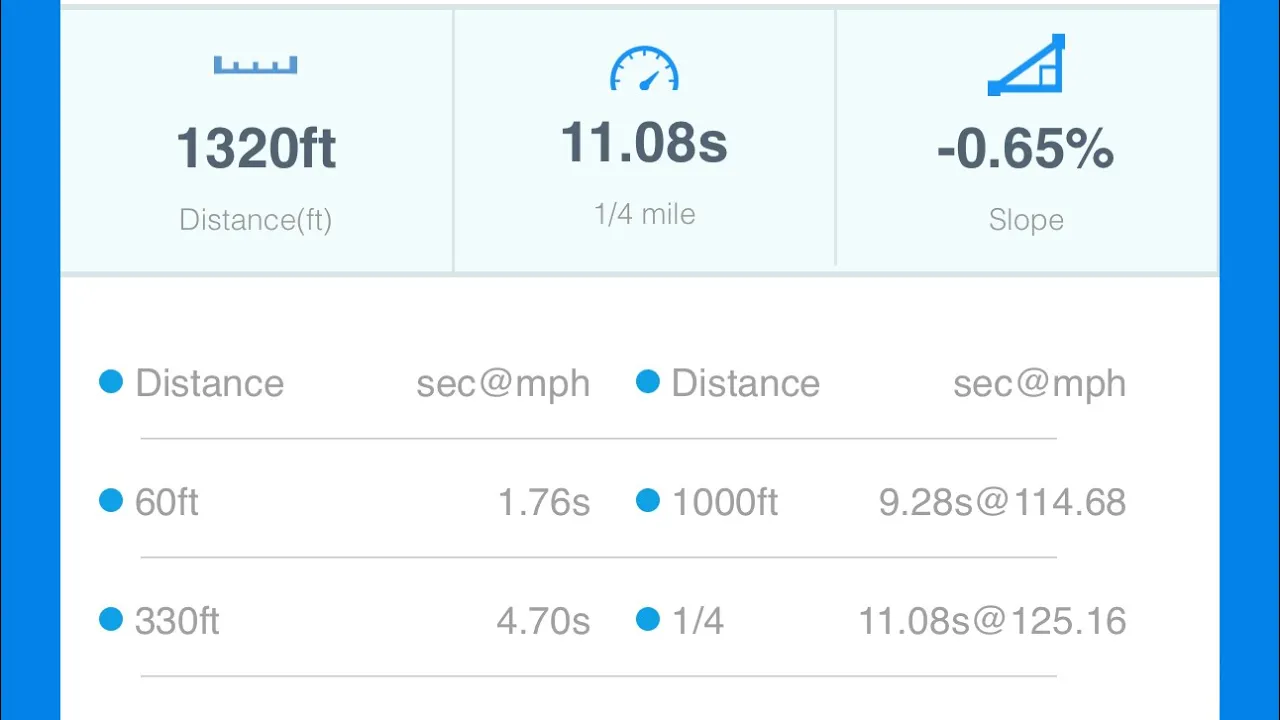Open the 330ft split row

tap(345, 620)
